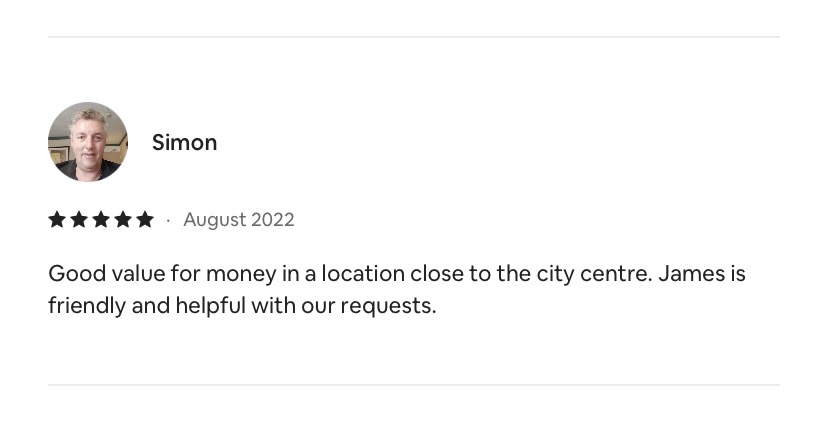This screenshot has width=828, height=430.
Task: Click the top horizontal divider line
Action: [x=413, y=37]
